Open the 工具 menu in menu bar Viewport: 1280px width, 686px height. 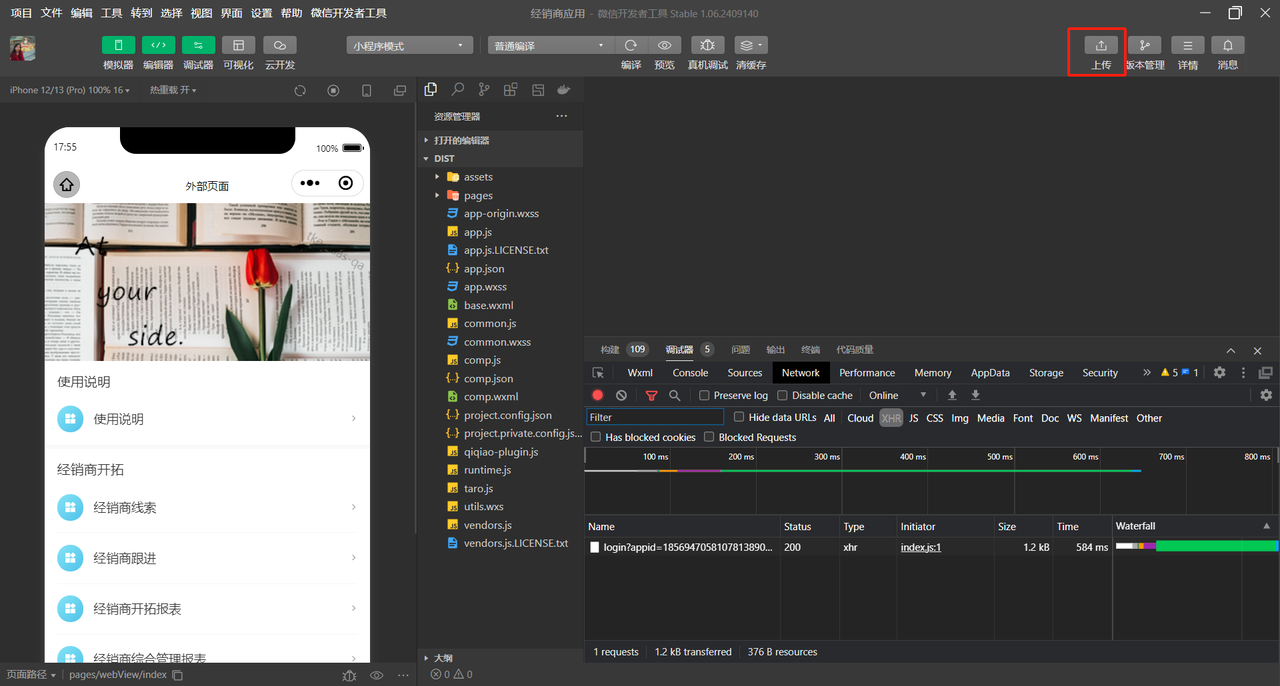tap(112, 13)
